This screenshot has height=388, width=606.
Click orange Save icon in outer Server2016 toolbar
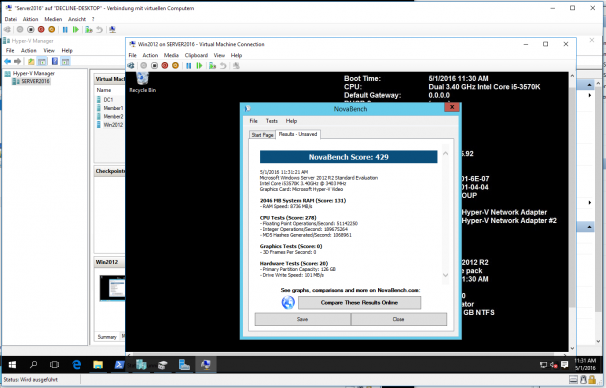[51, 30]
